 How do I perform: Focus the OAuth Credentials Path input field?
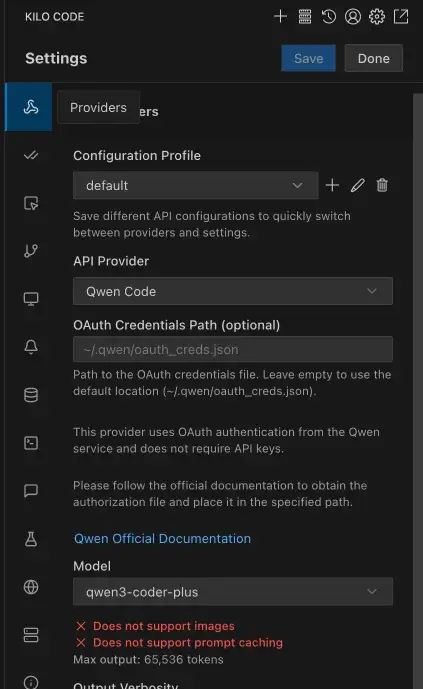coord(233,349)
